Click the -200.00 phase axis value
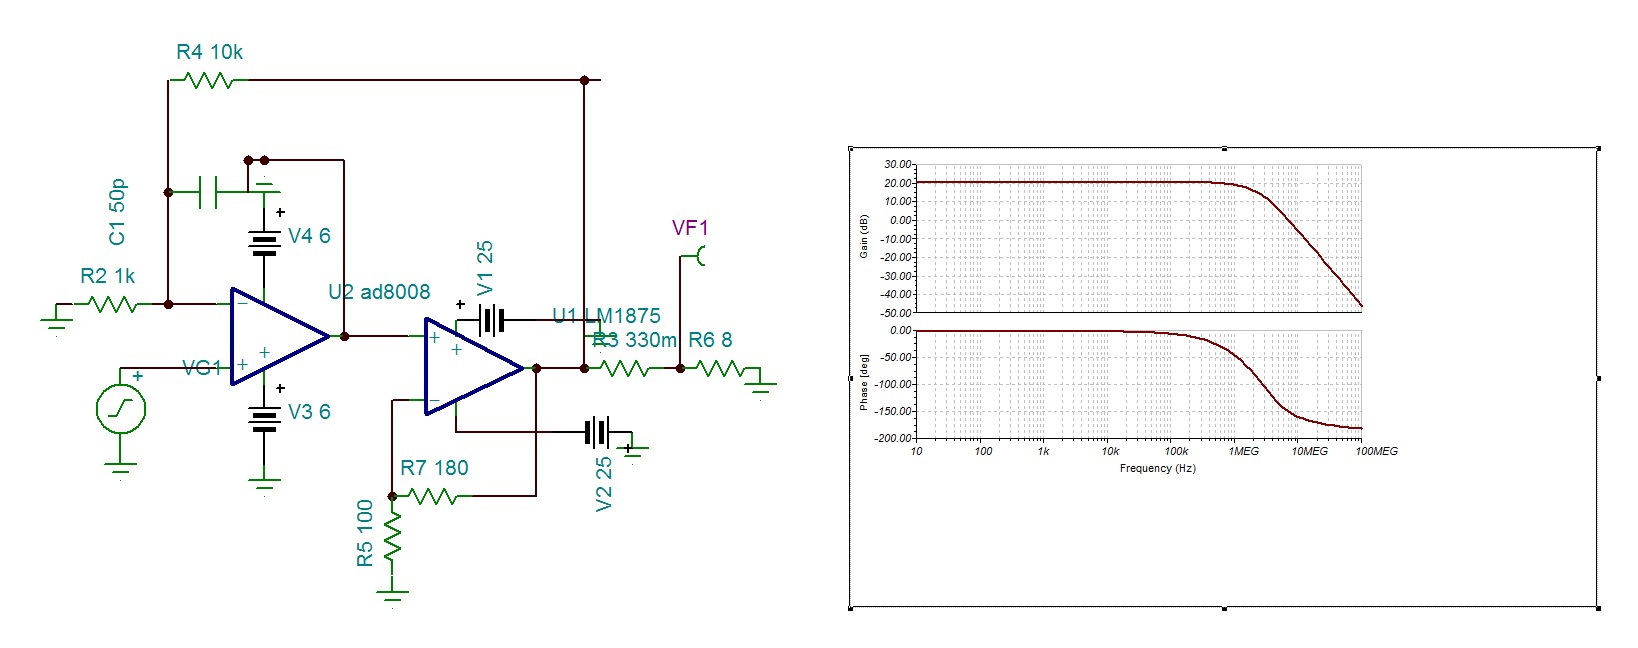 [894, 438]
